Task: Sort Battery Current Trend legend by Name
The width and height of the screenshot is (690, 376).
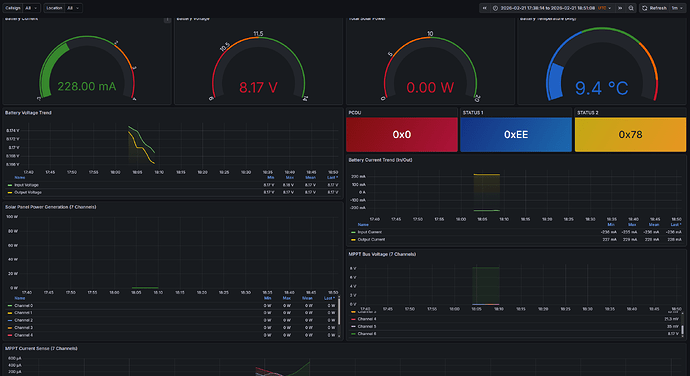Action: click(x=363, y=225)
